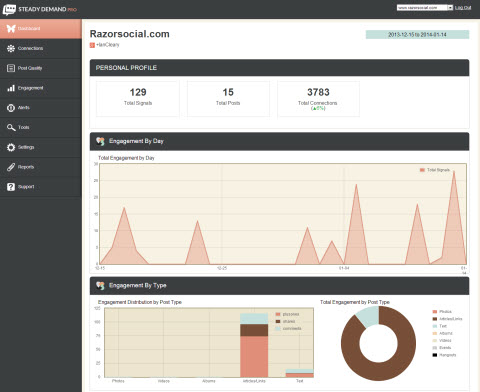Viewport: 480px width, 392px height.
Task: Open the website selector dropdown
Action: (x=425, y=8)
